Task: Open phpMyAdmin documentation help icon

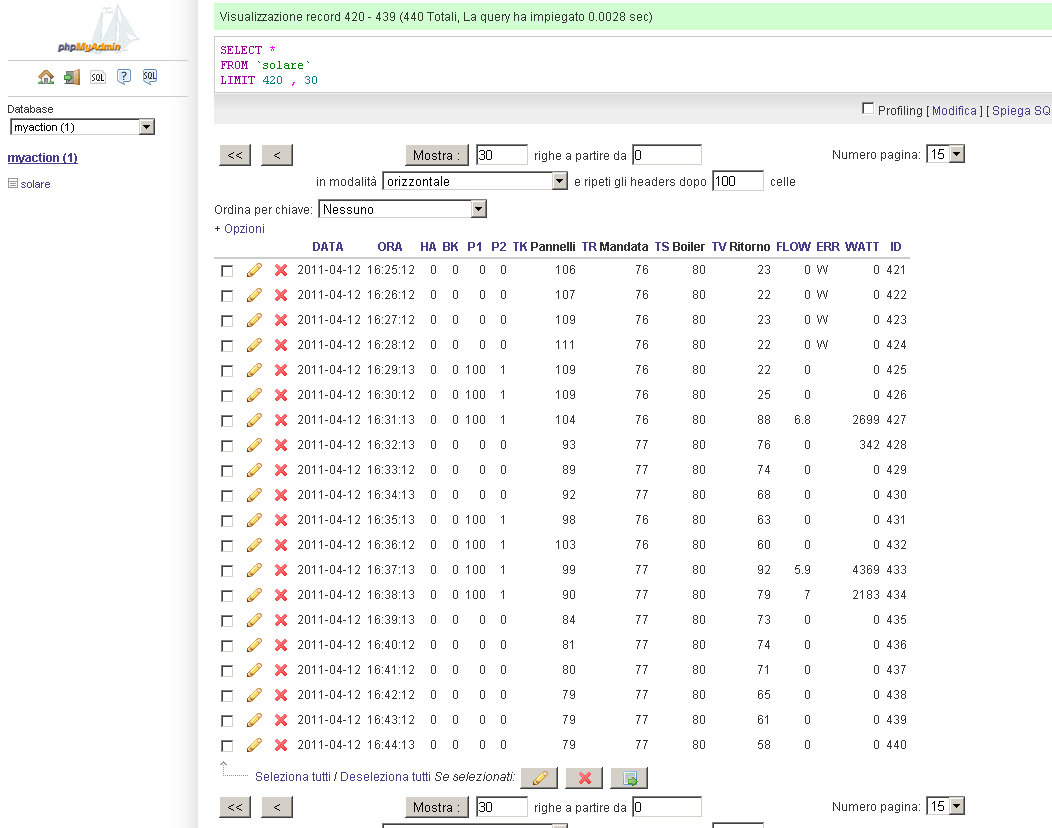Action: tap(124, 77)
